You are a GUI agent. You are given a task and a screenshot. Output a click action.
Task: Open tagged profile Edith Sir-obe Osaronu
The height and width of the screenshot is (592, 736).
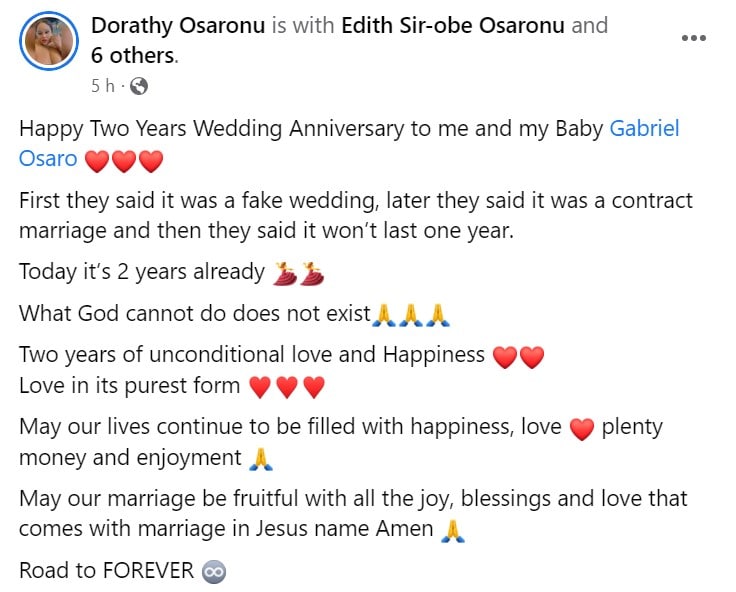coord(453,25)
